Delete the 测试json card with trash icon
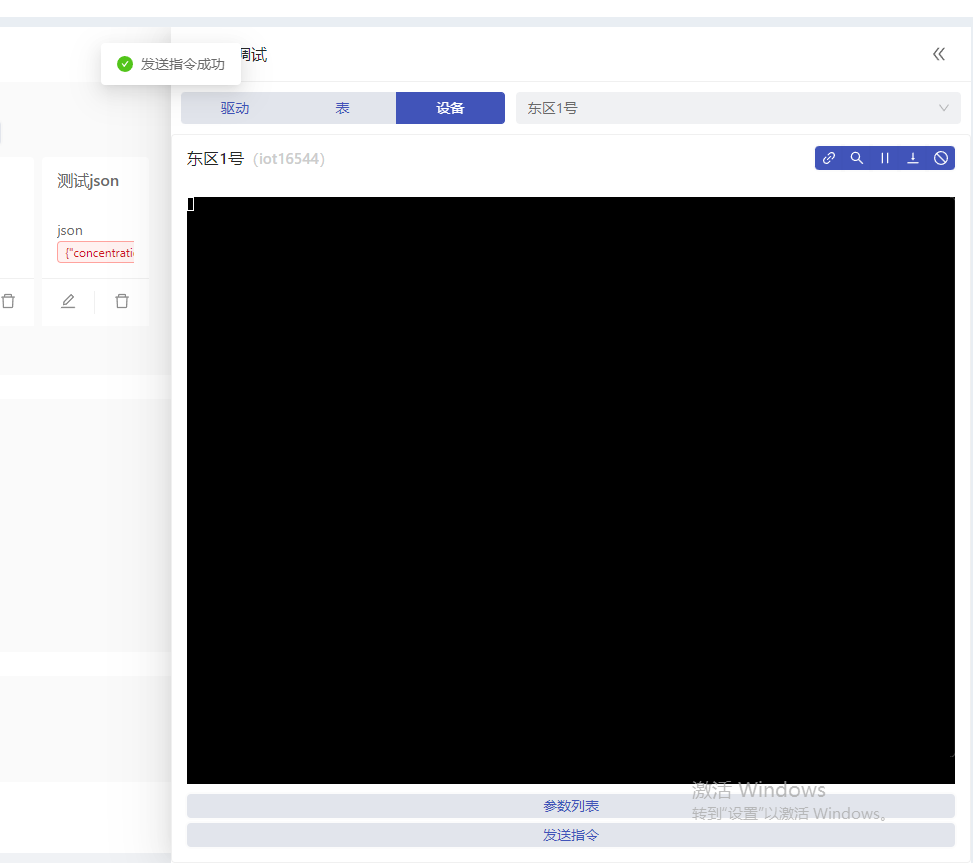The height and width of the screenshot is (863, 973). click(x=122, y=302)
